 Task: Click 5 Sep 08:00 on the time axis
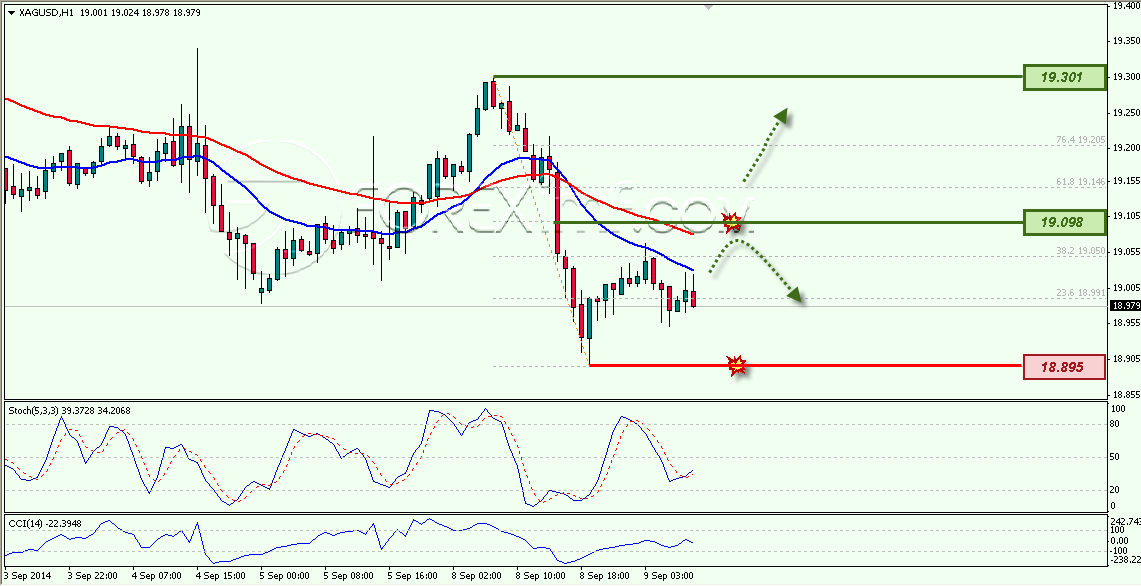pyautogui.click(x=350, y=576)
